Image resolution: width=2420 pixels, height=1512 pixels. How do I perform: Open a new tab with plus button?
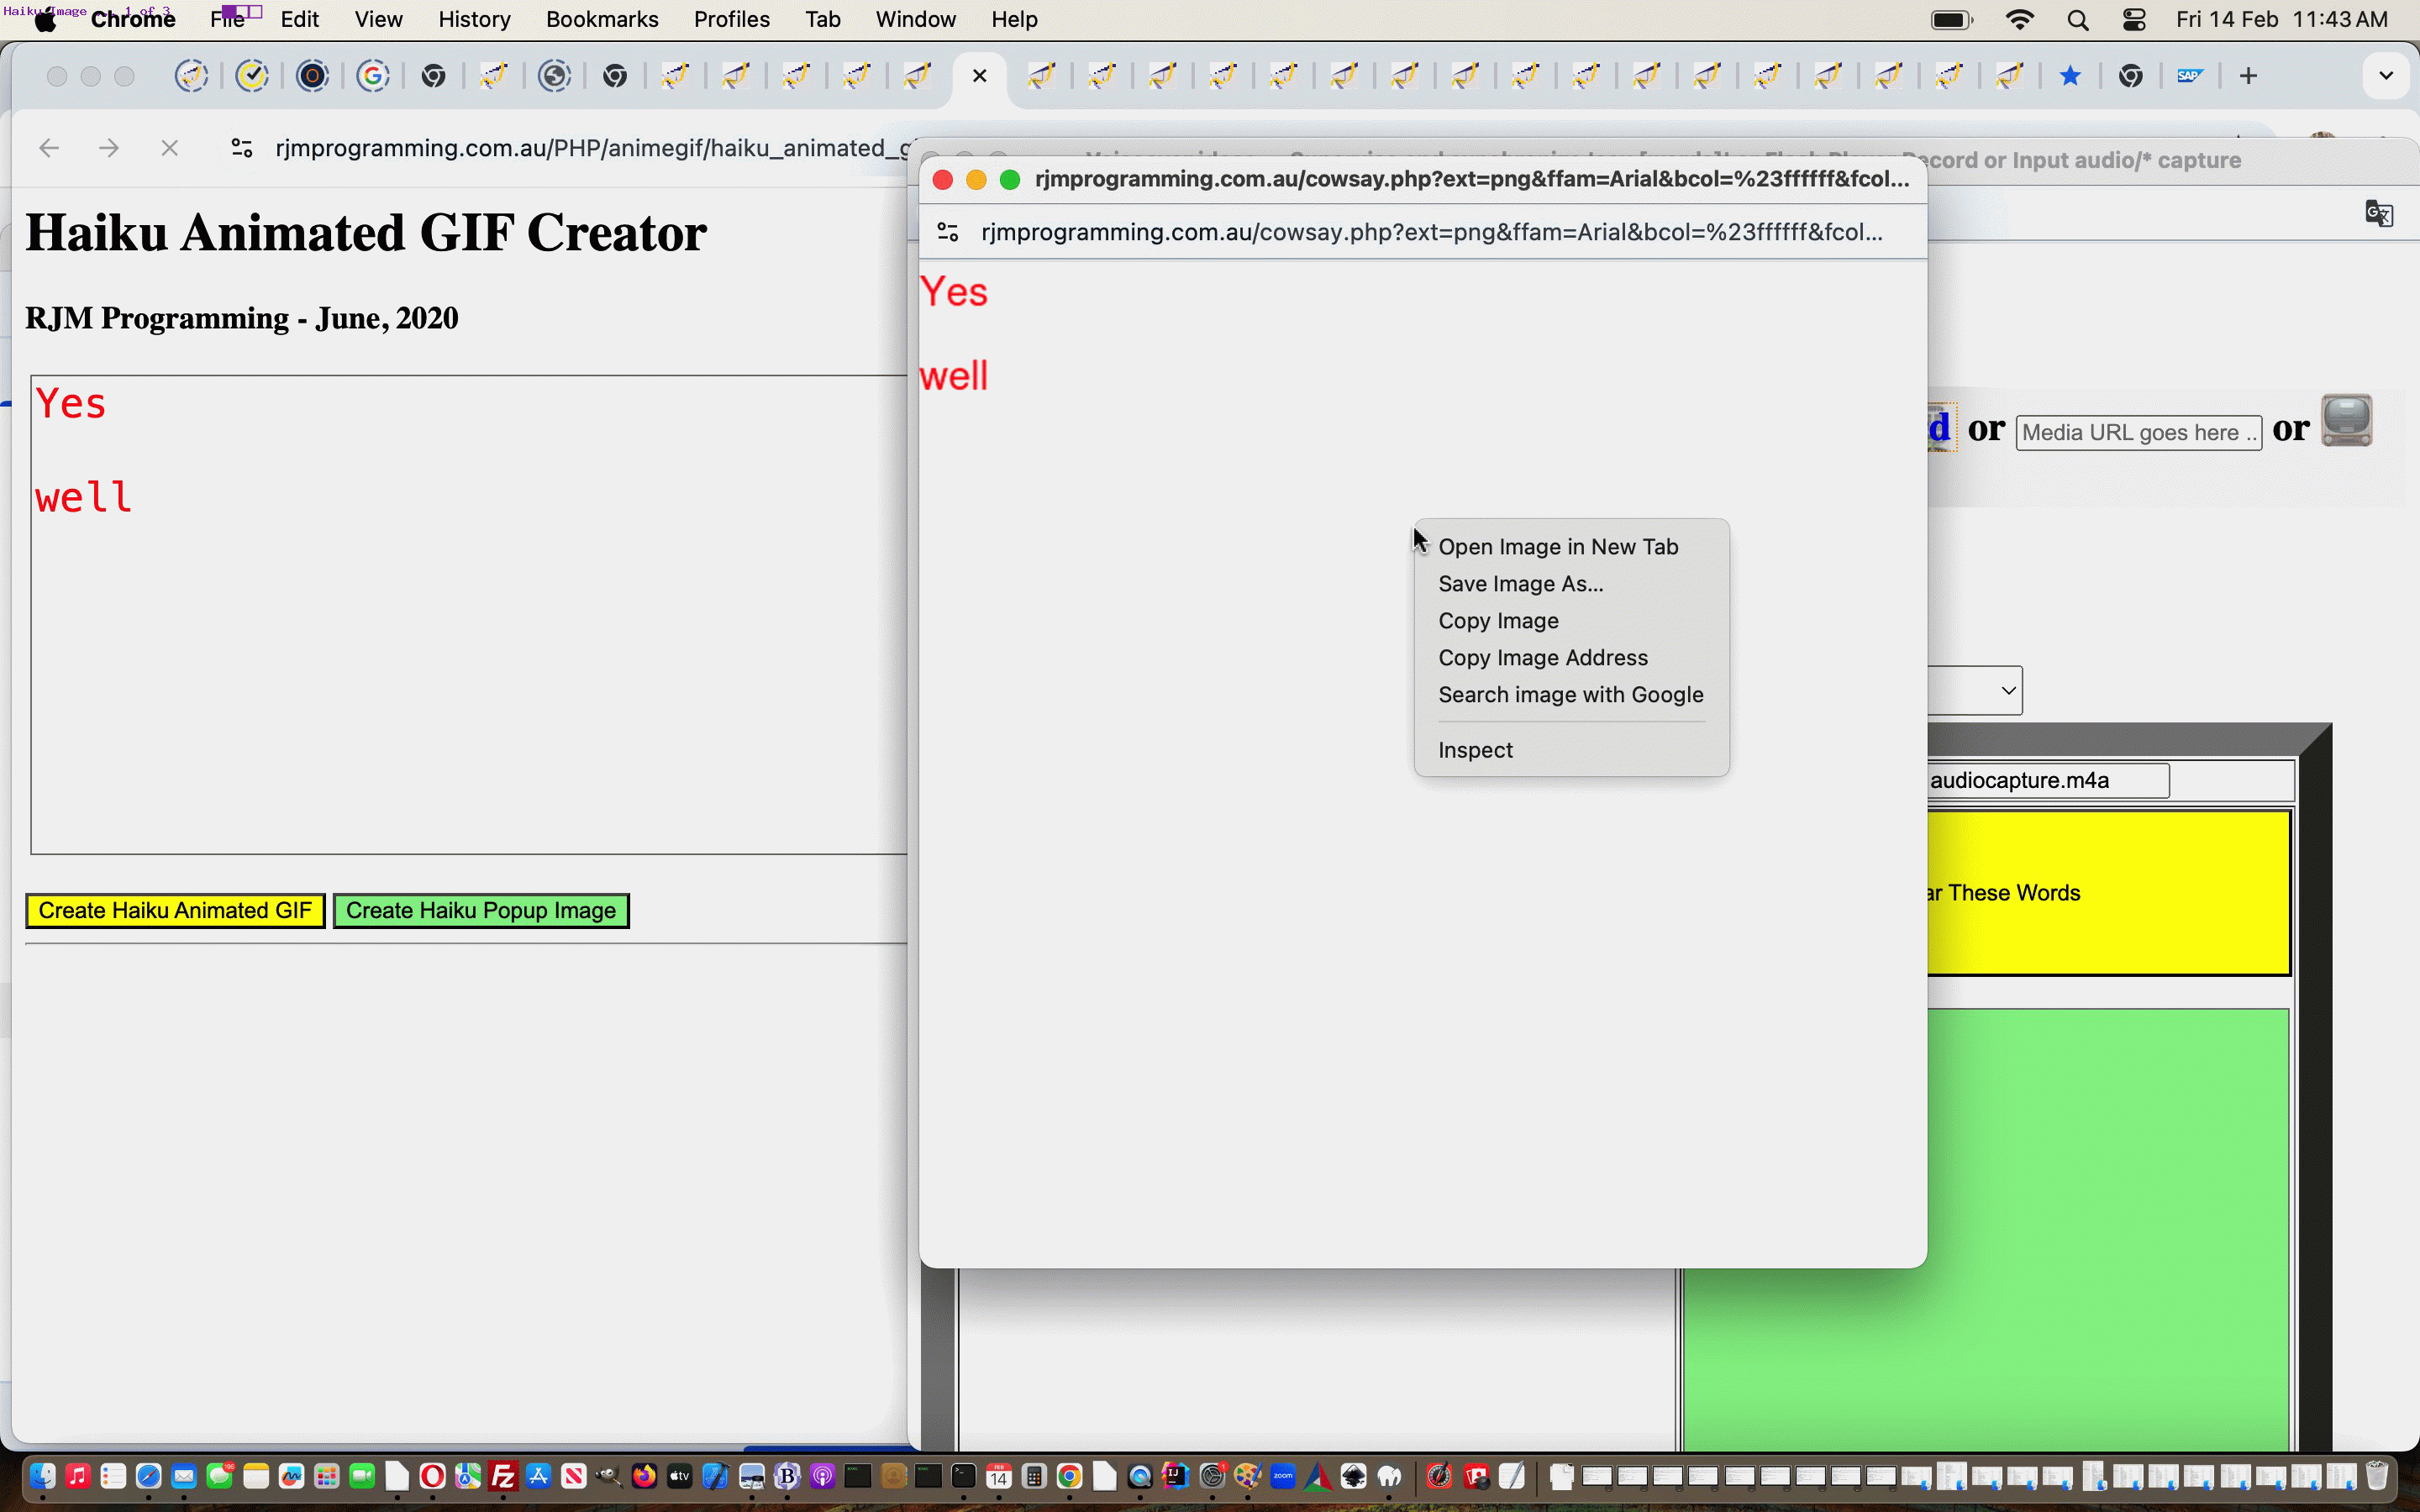[x=2248, y=76]
